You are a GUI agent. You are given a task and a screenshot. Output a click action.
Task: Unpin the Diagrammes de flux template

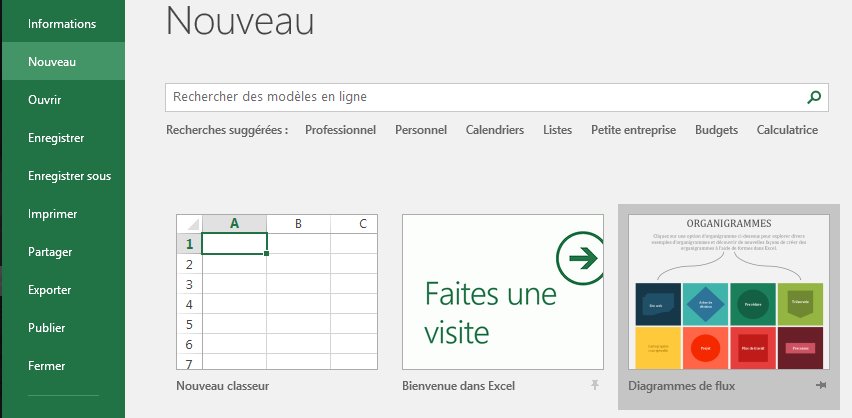(821, 385)
